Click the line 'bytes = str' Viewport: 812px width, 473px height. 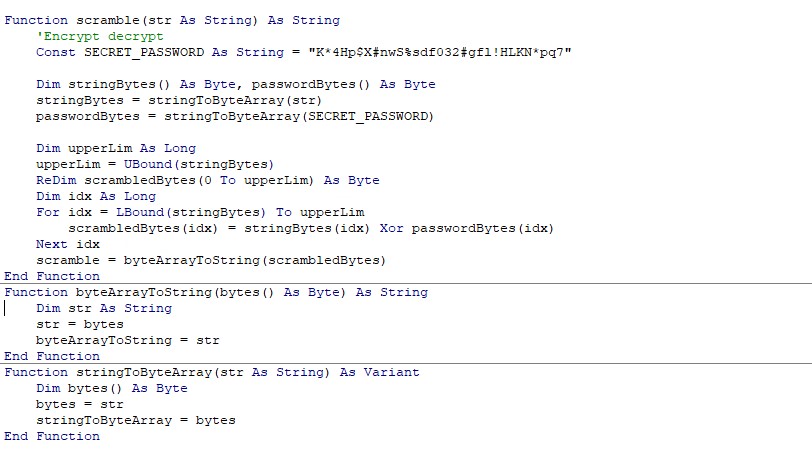click(80, 404)
